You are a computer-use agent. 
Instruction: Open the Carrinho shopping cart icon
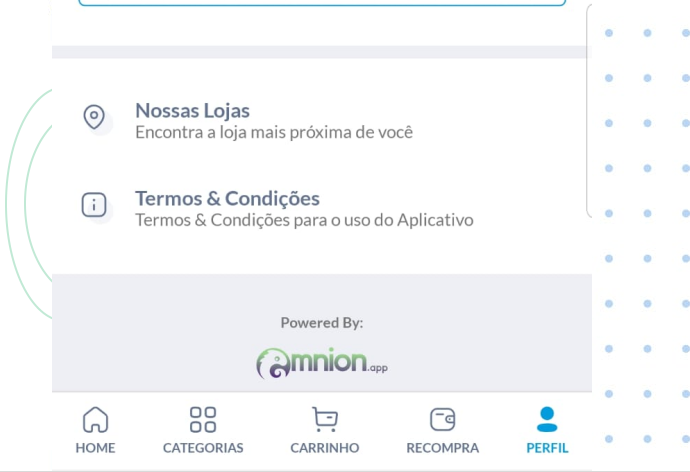tap(325, 419)
